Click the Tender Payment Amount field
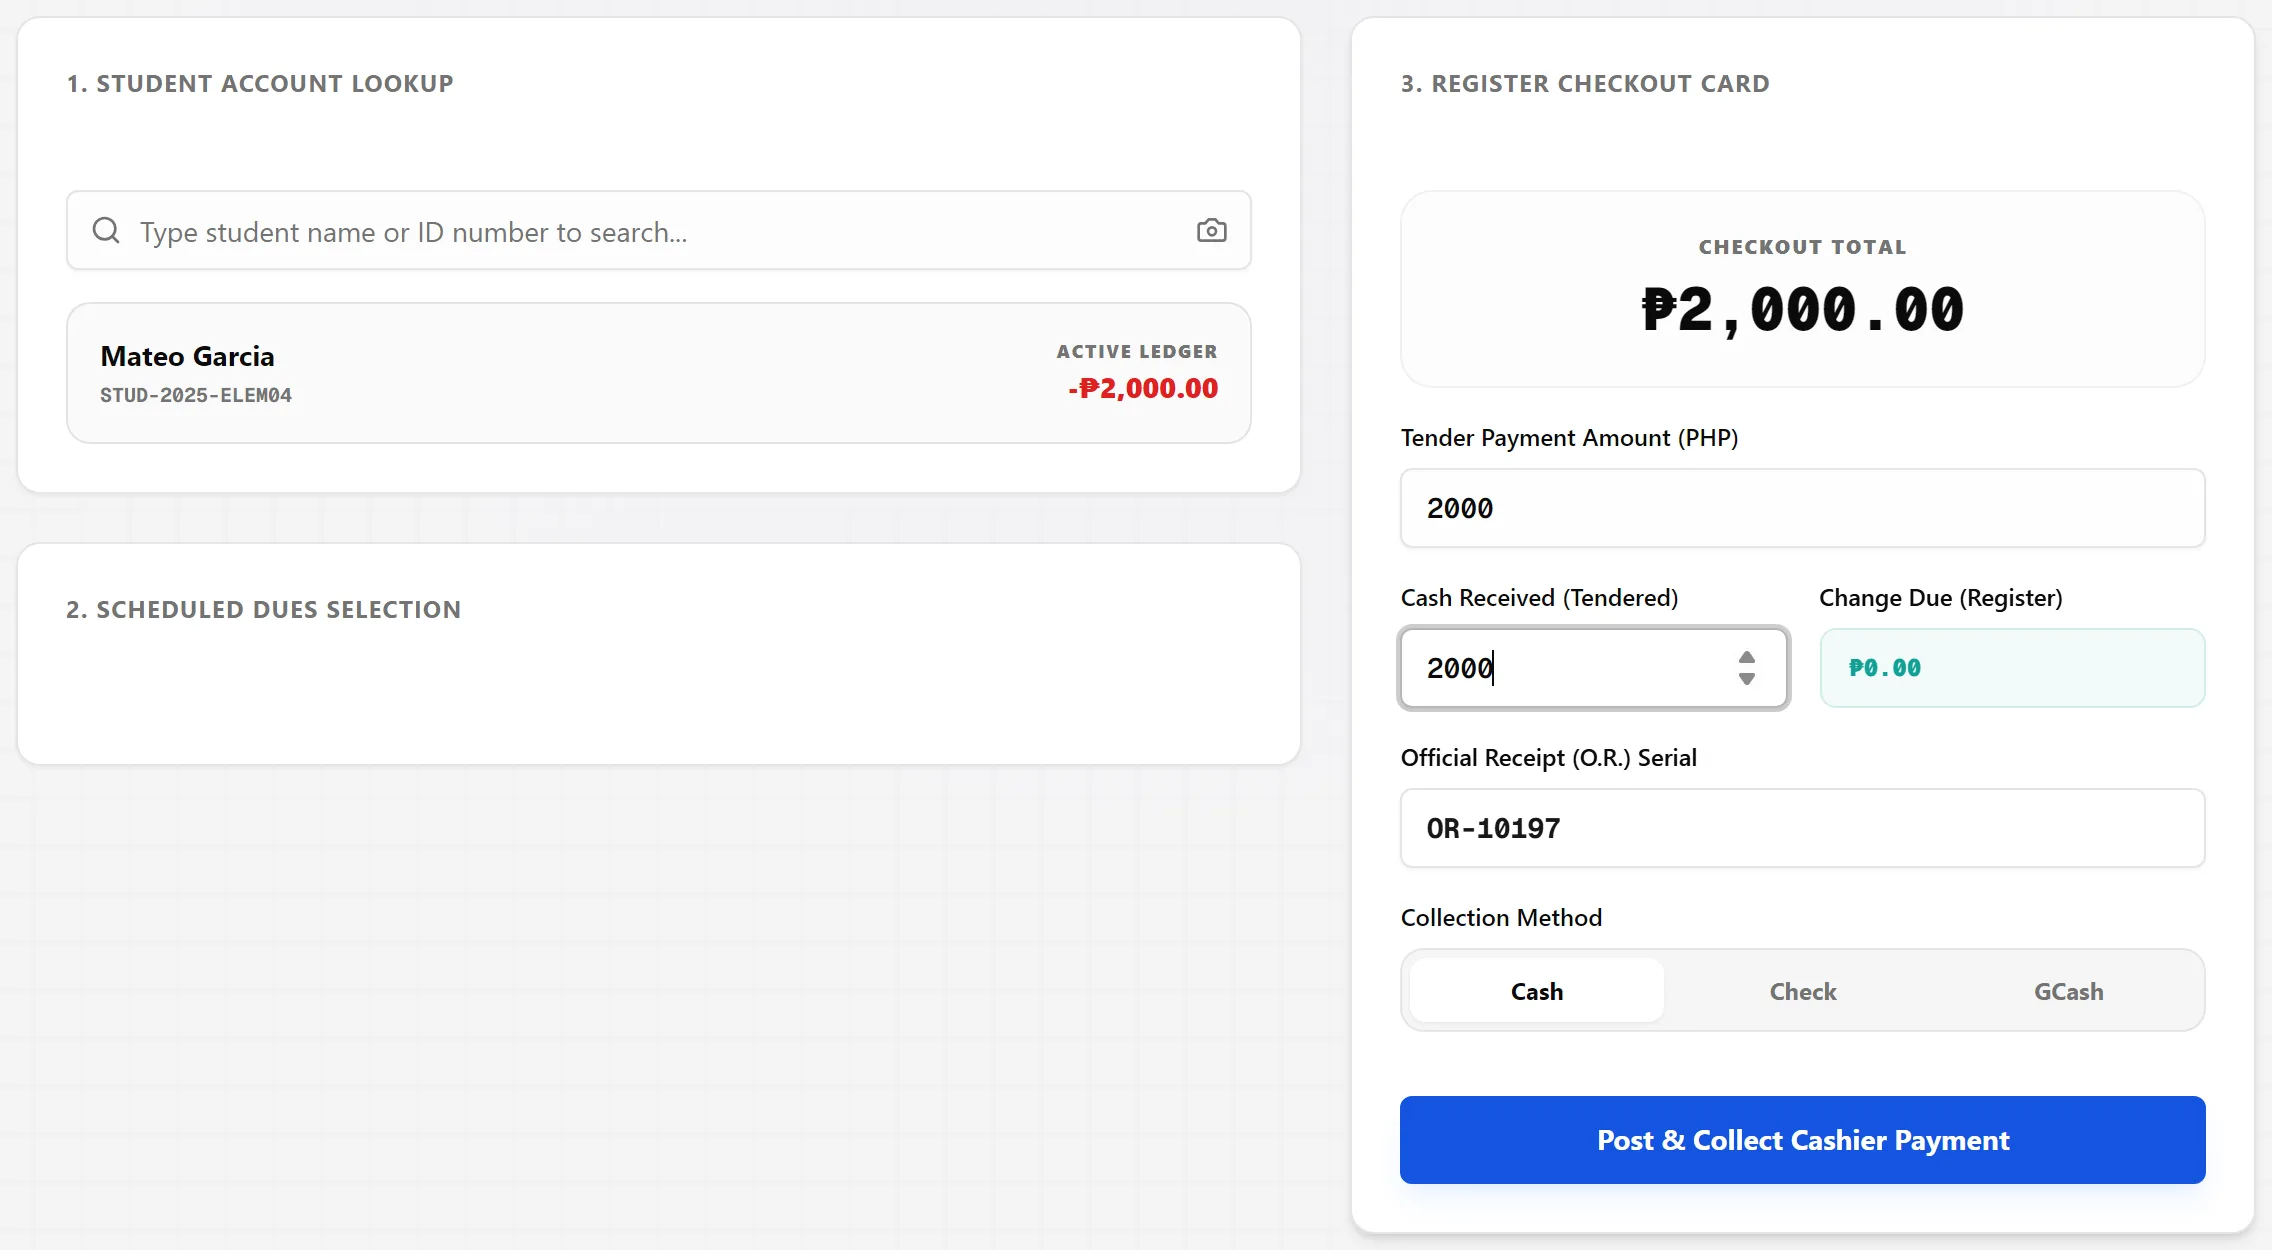The width and height of the screenshot is (2272, 1250). [1802, 508]
